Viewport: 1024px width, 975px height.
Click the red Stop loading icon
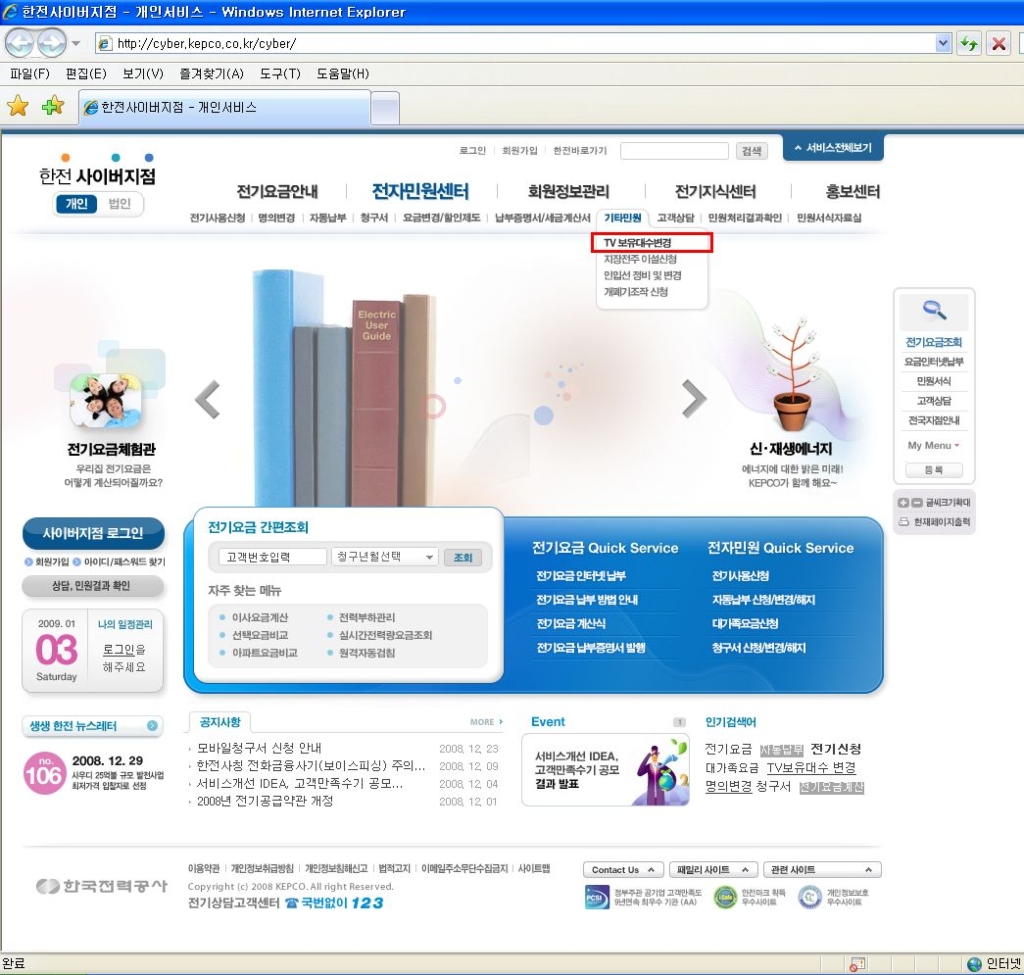(x=999, y=44)
